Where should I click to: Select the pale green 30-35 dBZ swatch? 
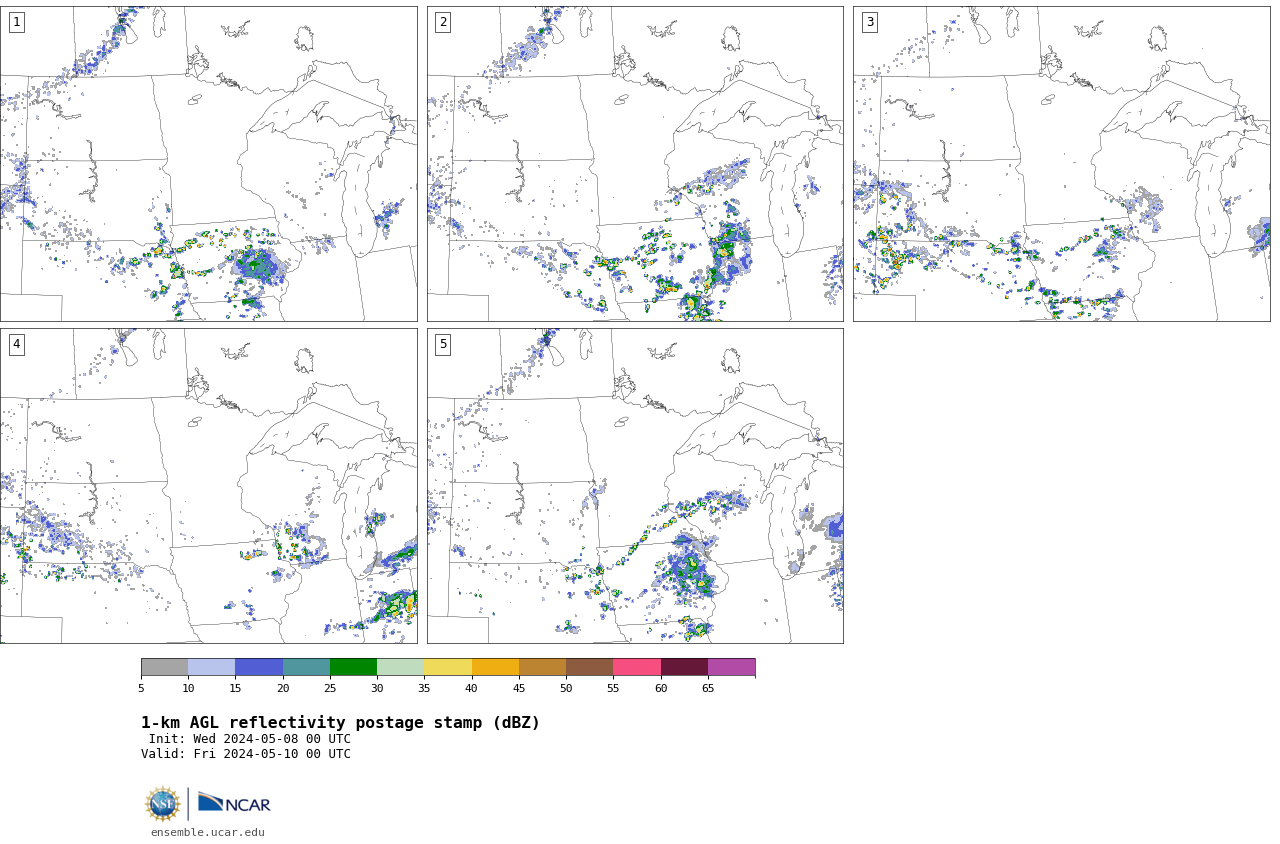pyautogui.click(x=400, y=667)
